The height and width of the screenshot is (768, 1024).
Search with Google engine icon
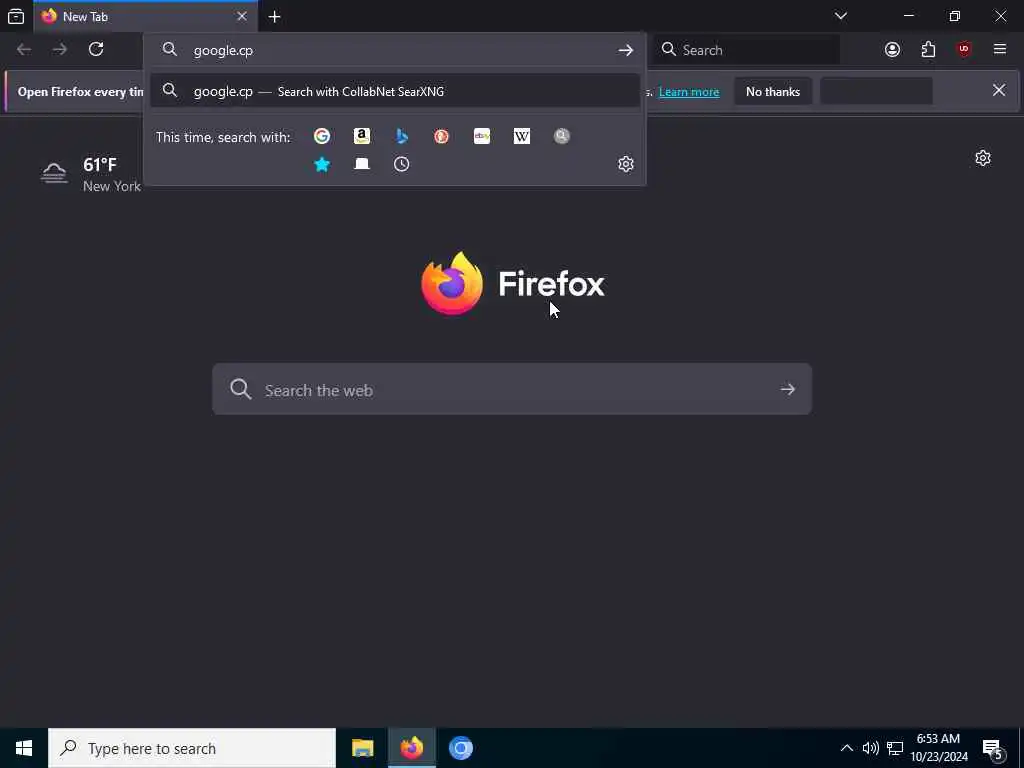321,136
